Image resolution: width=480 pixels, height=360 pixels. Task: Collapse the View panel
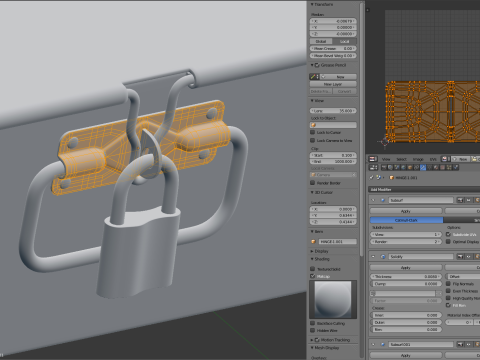click(312, 100)
